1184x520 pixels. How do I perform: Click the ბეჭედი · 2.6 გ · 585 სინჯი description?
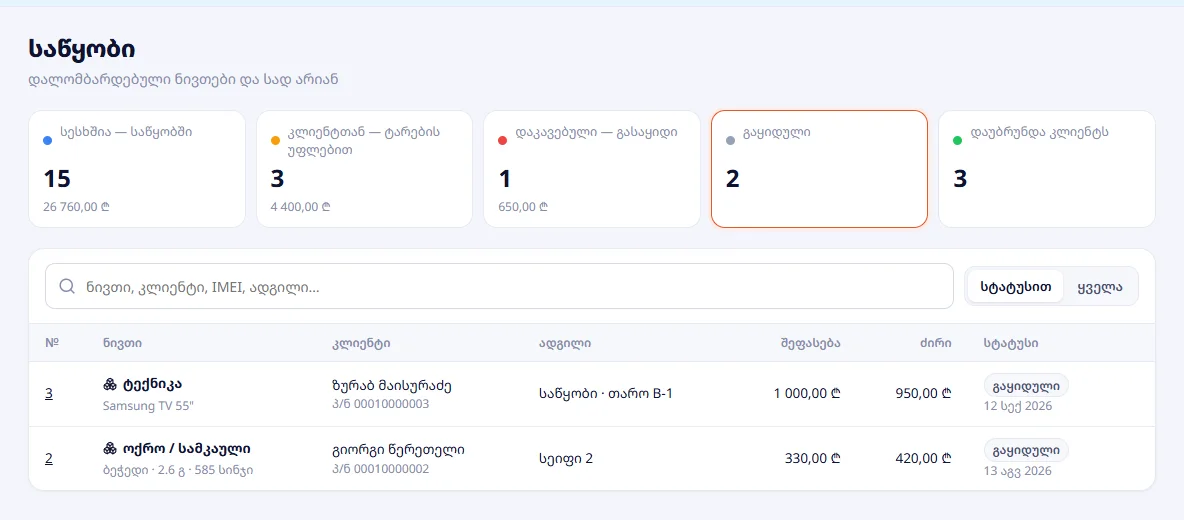(177, 470)
